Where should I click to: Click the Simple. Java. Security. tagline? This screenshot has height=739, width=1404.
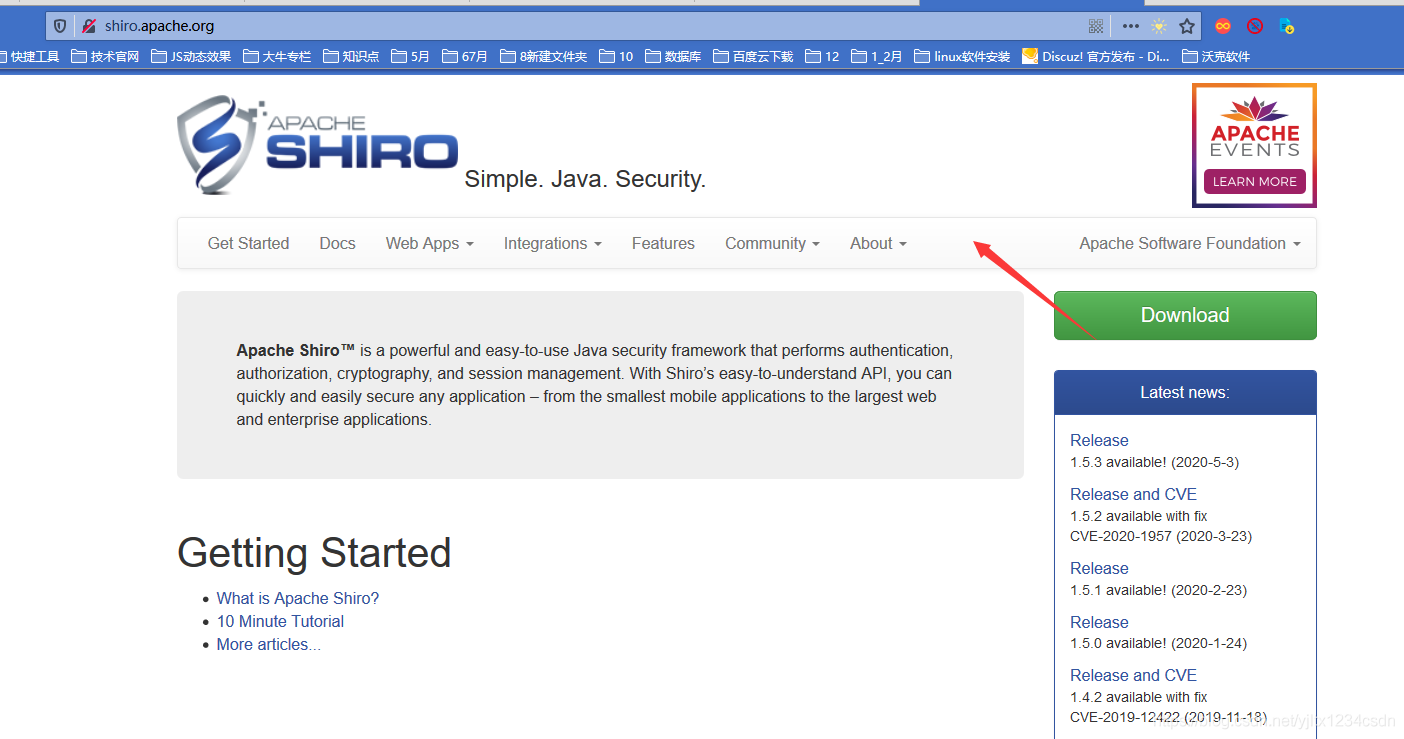(x=585, y=179)
